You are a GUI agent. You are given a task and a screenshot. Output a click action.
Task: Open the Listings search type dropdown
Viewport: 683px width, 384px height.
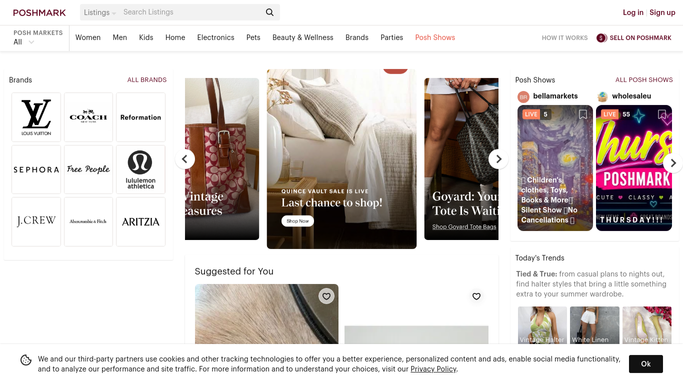(99, 12)
